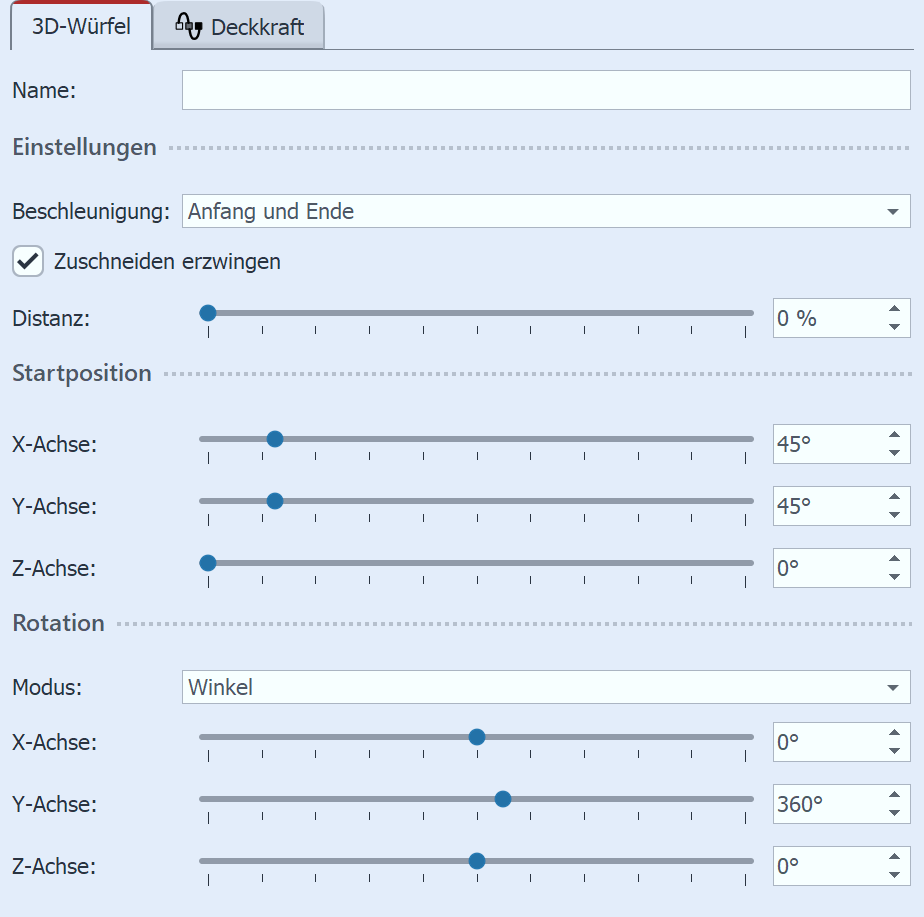
Task: Click into the Name text field
Action: tap(545, 90)
